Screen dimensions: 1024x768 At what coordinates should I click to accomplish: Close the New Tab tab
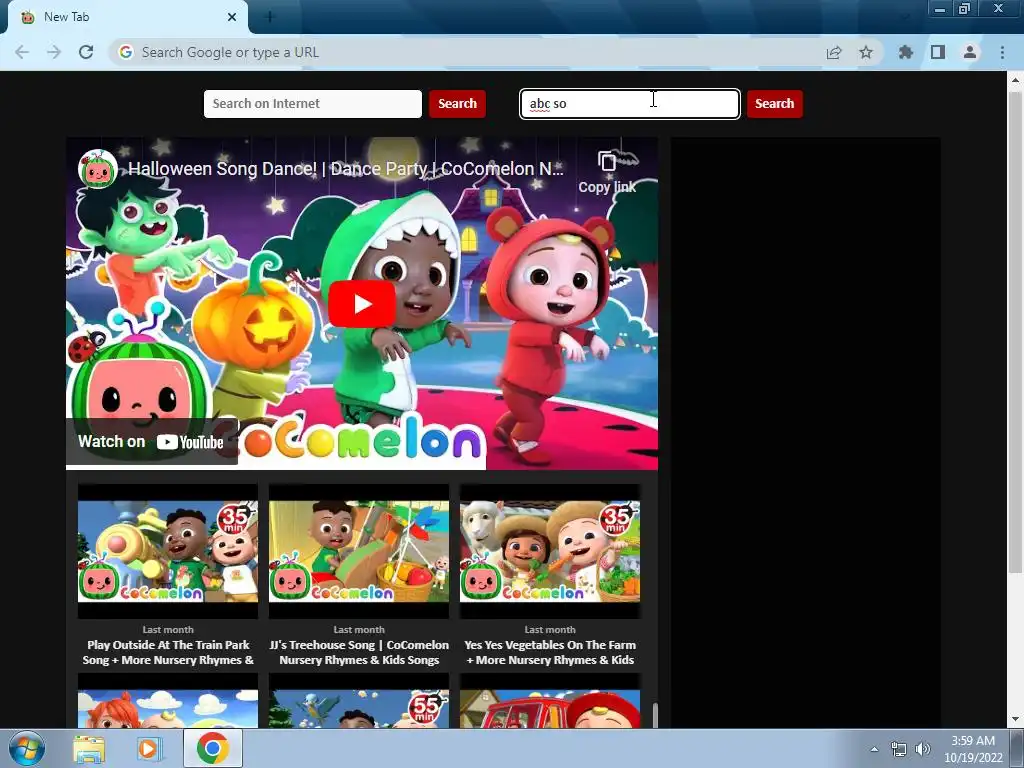pyautogui.click(x=232, y=17)
